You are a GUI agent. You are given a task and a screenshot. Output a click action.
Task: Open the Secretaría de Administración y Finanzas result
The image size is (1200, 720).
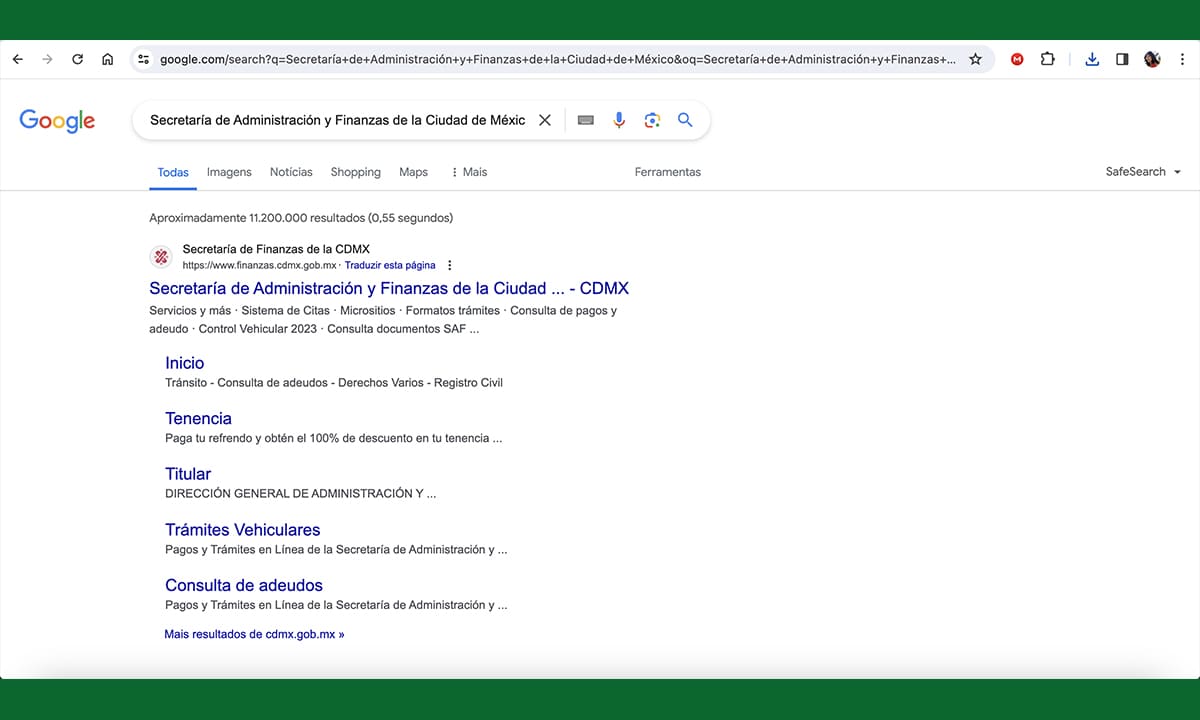(x=389, y=288)
